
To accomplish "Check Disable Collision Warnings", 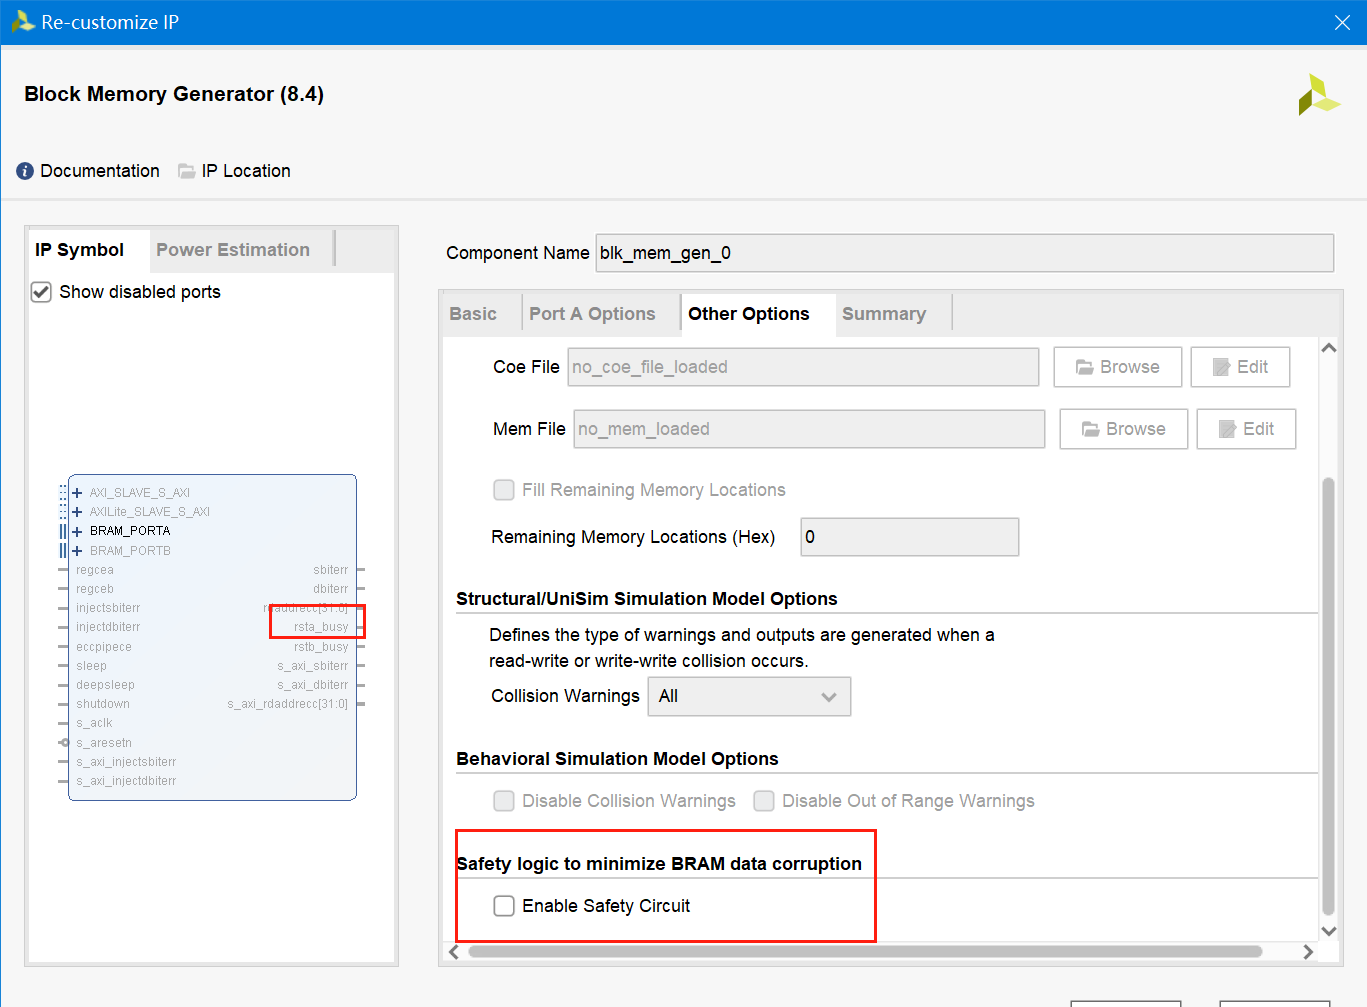I will click(x=504, y=801).
